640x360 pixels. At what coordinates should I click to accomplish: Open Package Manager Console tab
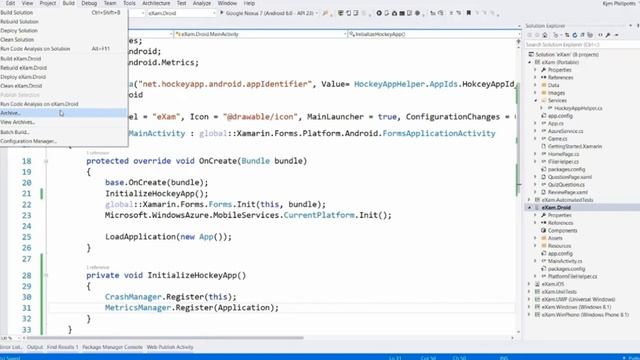[x=112, y=347]
